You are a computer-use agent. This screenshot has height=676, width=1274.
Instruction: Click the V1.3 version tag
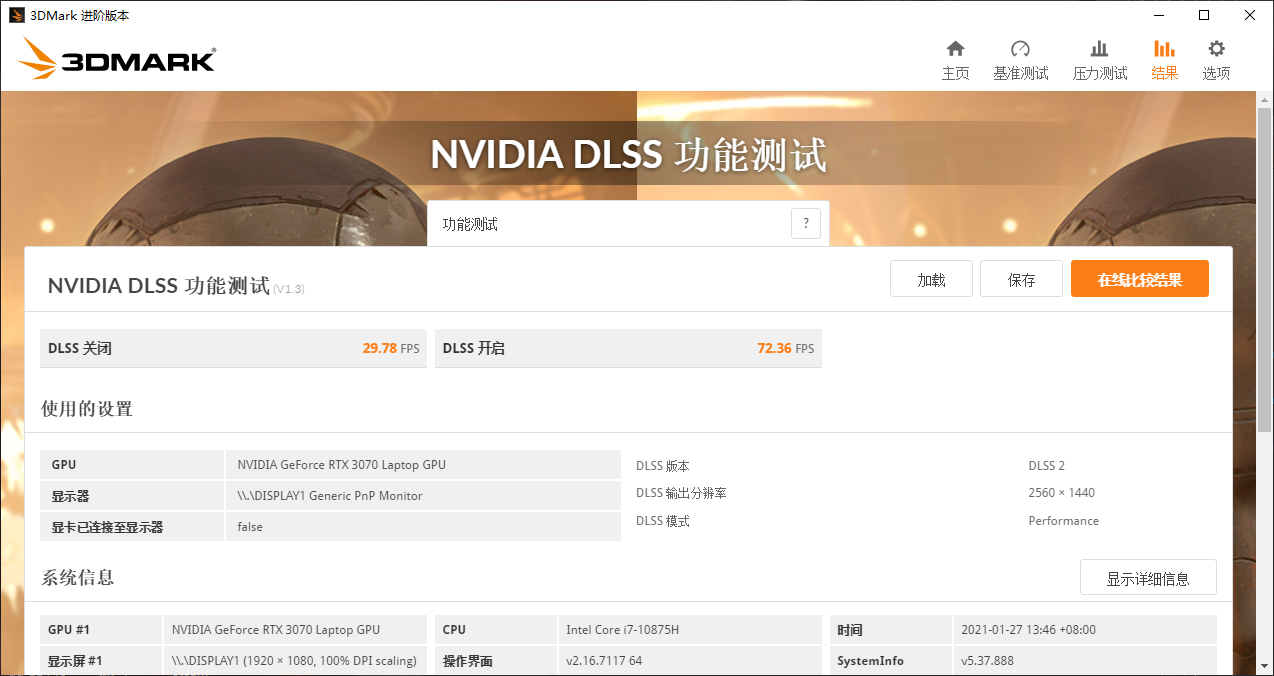pos(289,289)
